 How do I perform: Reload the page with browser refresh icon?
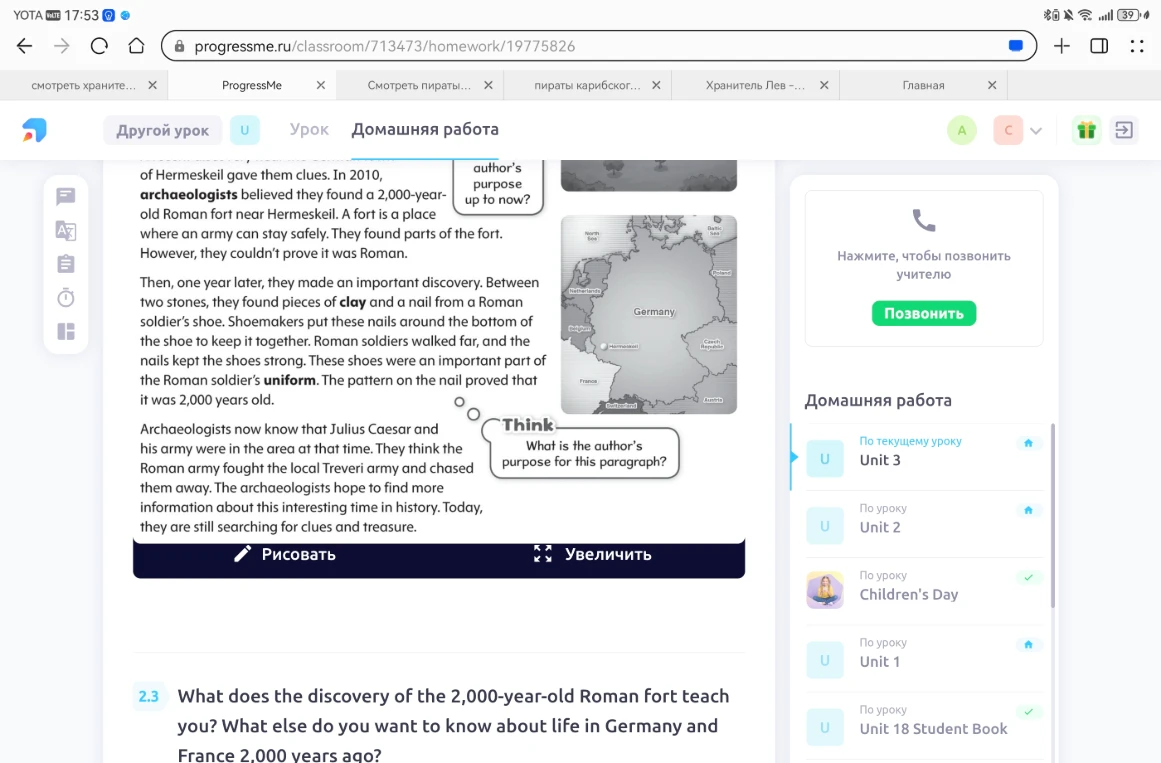99,46
